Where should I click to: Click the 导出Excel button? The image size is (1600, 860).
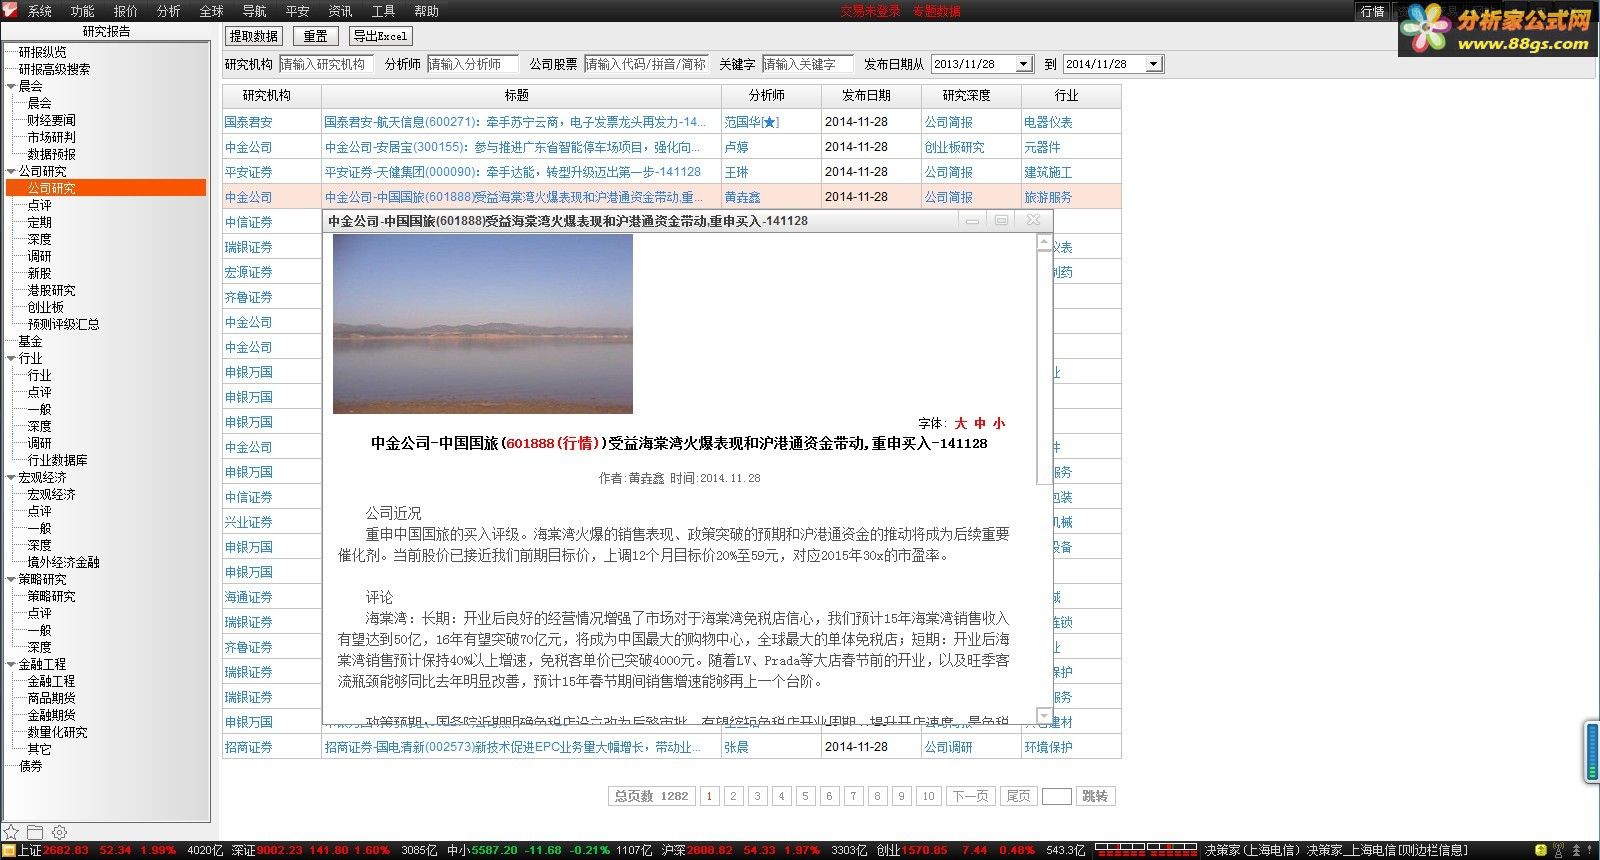coord(380,36)
